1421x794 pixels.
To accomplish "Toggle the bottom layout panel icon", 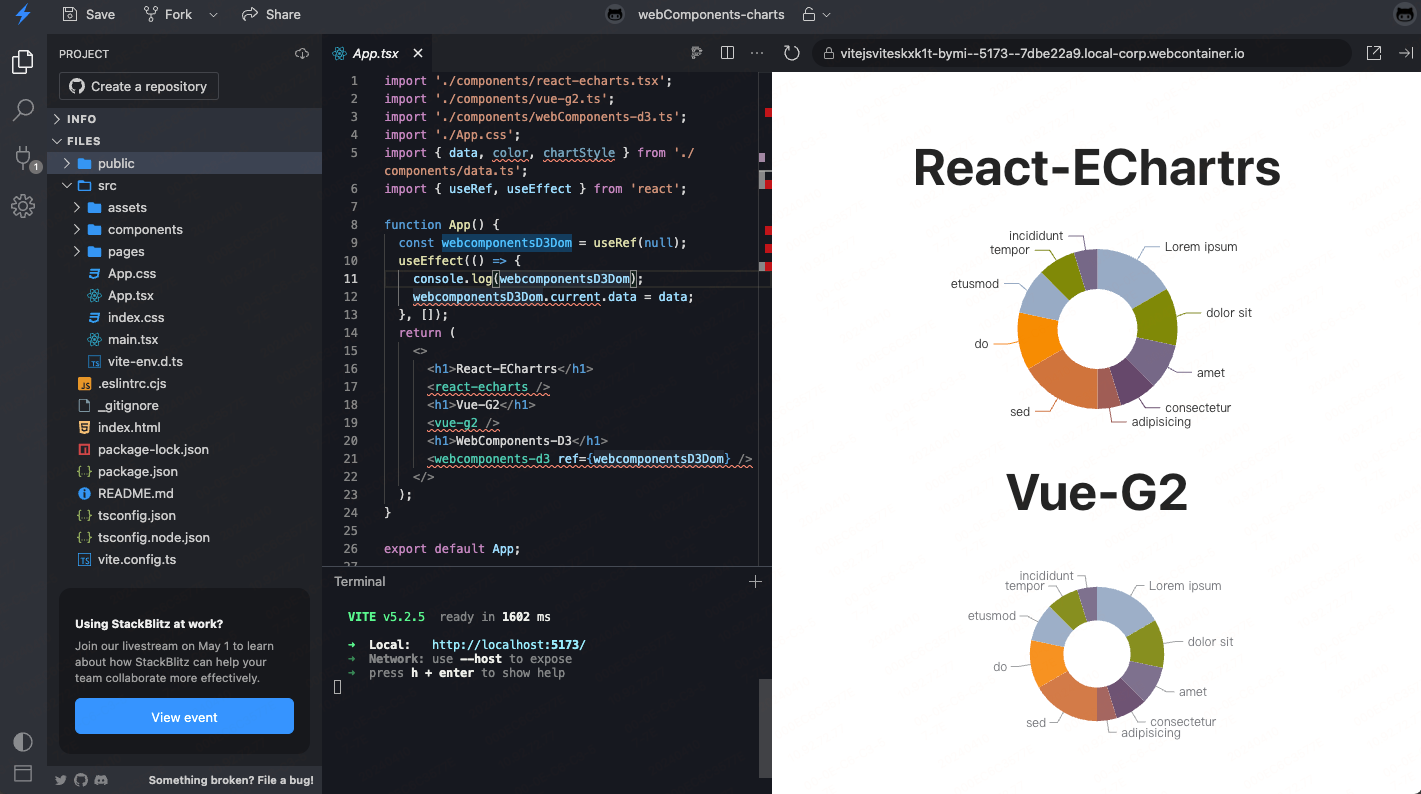I will pyautogui.click(x=22, y=773).
